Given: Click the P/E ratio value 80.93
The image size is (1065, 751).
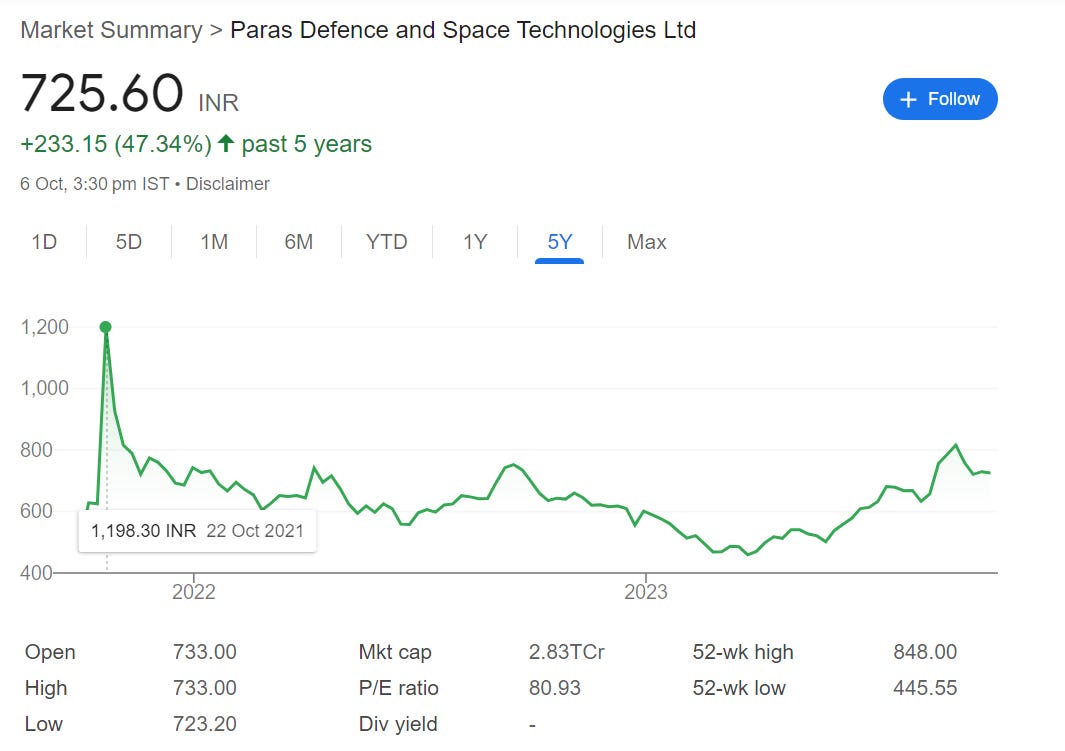Looking at the screenshot, I should pyautogui.click(x=555, y=688).
